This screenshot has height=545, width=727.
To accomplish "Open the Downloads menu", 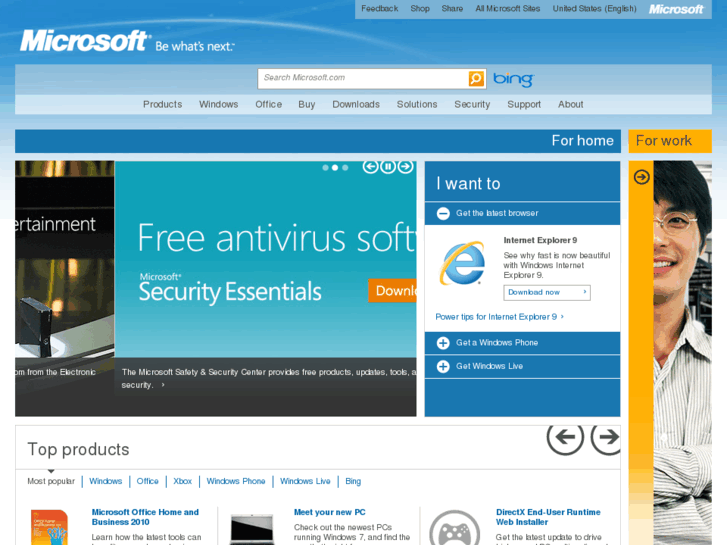I will [356, 104].
